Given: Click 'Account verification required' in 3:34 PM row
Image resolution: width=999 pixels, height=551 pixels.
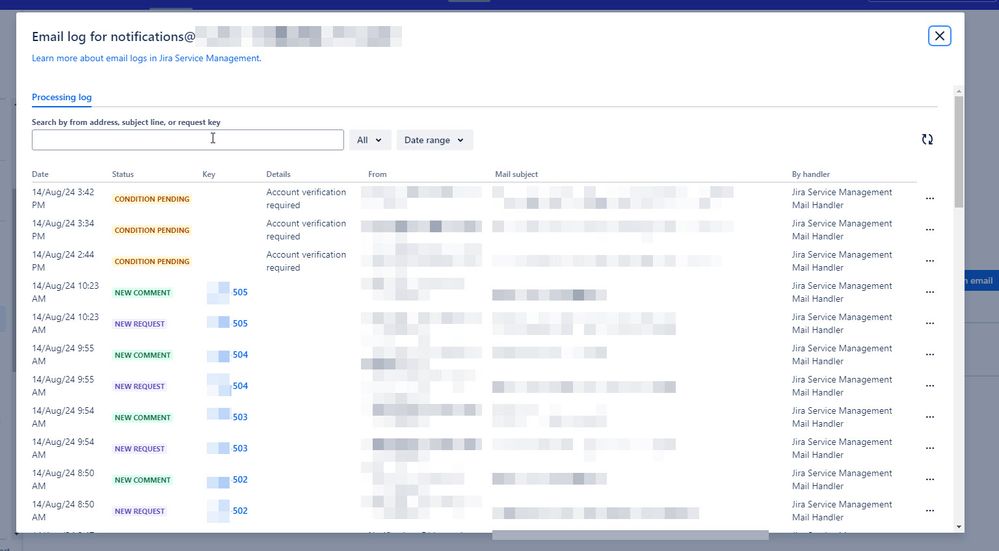Looking at the screenshot, I should (306, 230).
